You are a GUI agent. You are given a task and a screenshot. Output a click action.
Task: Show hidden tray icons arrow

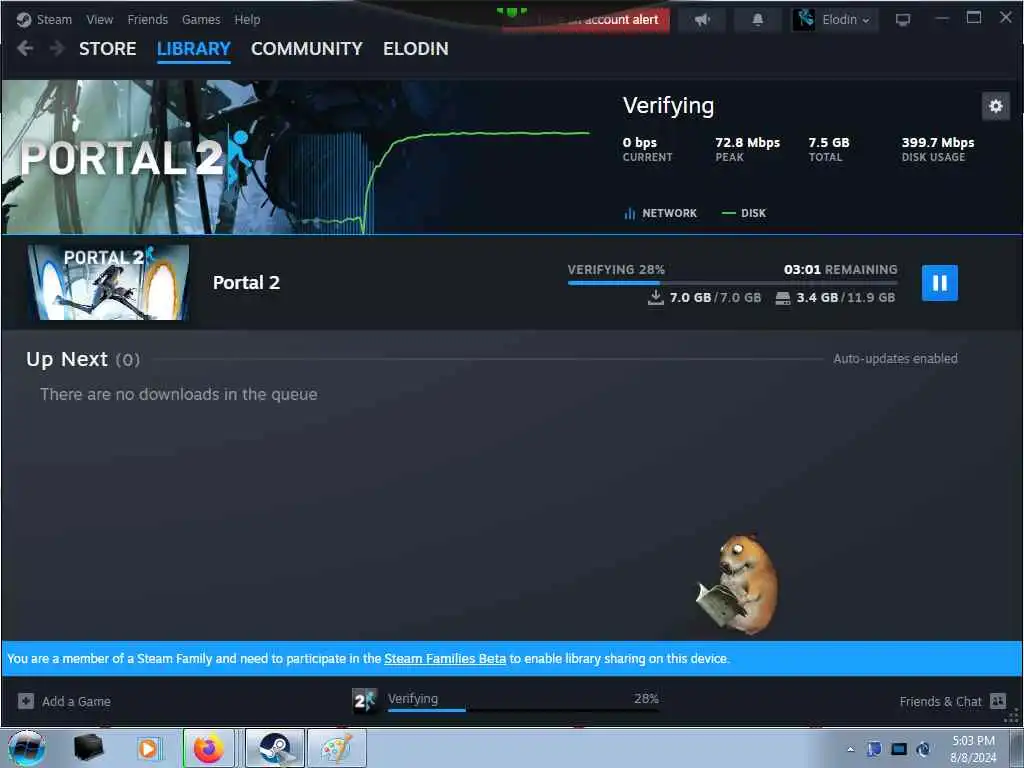point(850,749)
